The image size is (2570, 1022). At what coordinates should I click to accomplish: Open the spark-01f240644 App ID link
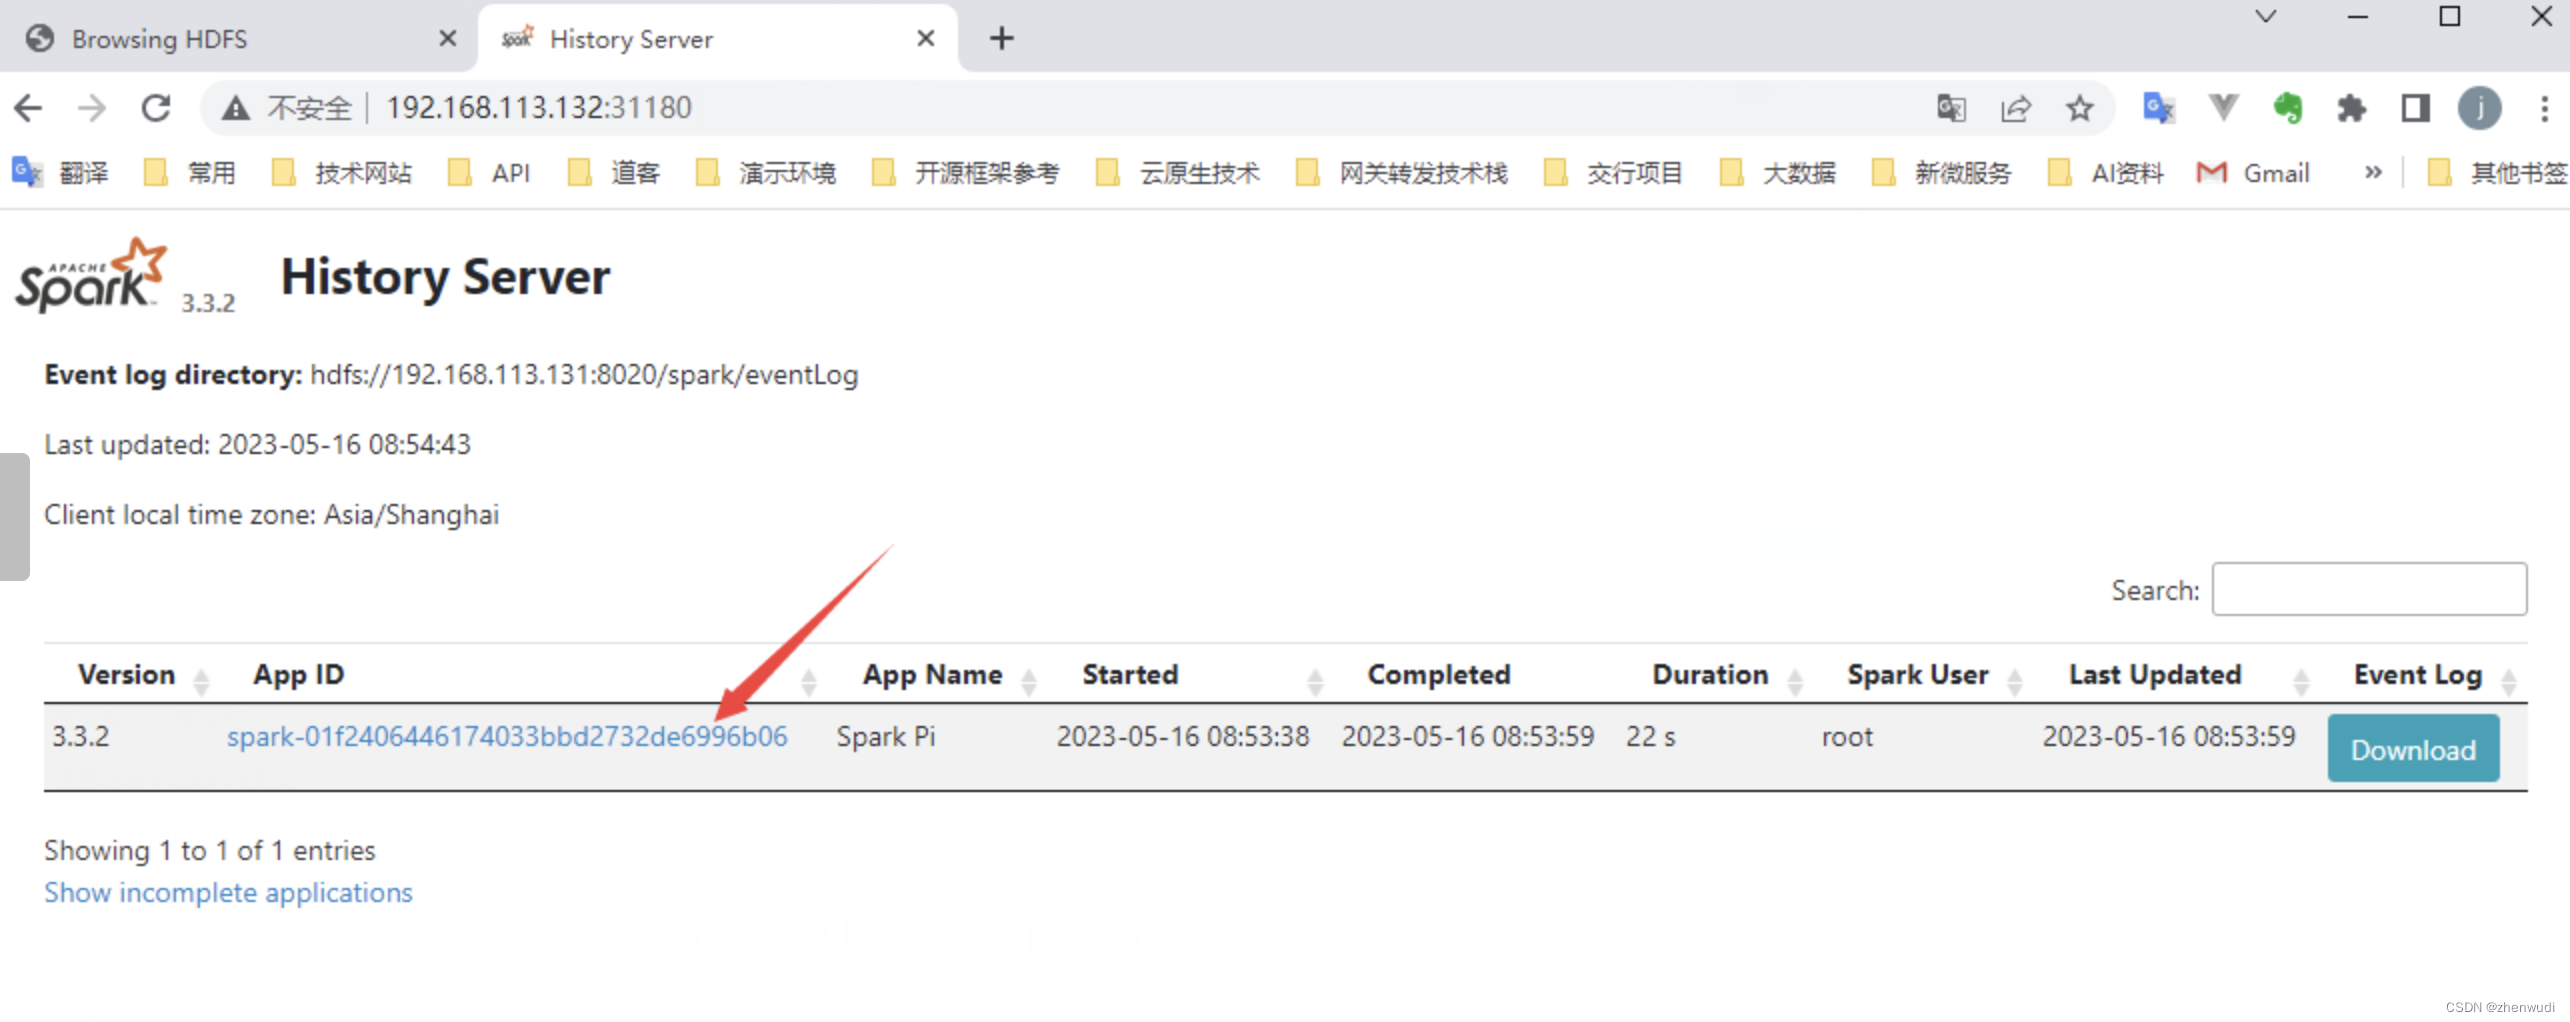coord(506,736)
